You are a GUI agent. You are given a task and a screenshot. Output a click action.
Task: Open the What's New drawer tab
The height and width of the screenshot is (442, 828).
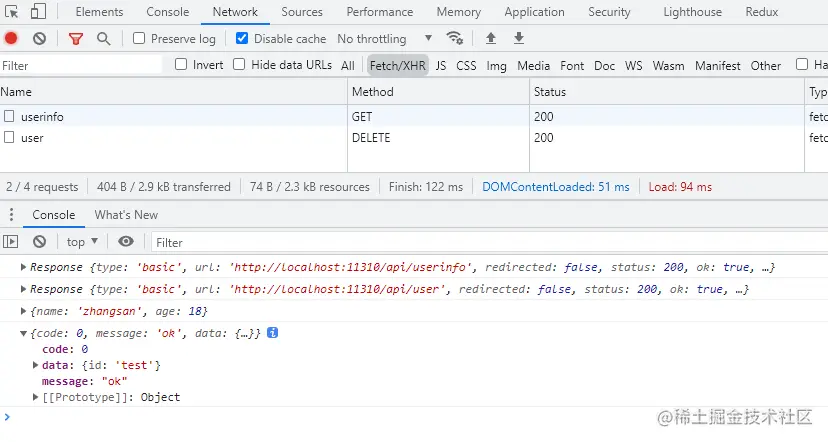(126, 215)
